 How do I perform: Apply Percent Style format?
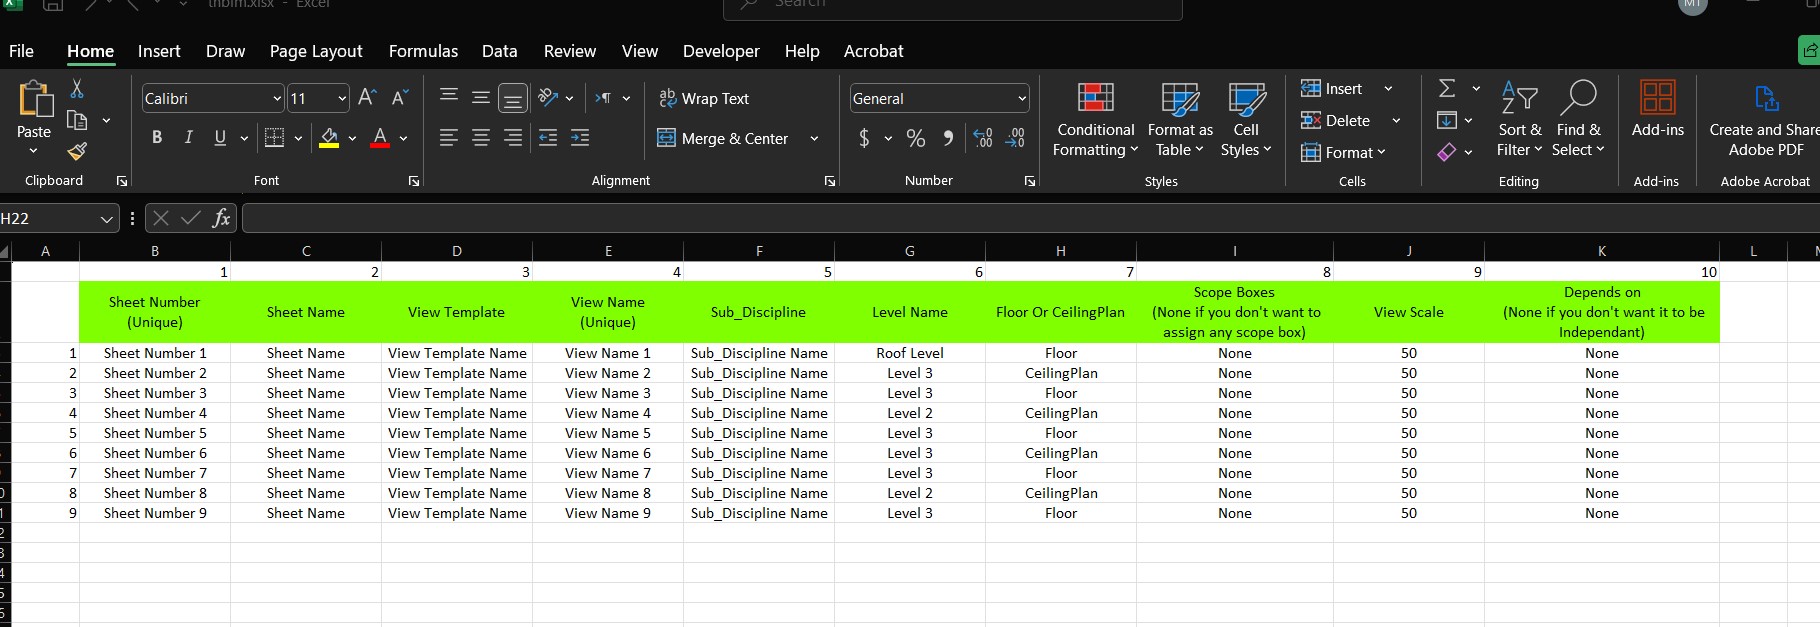[916, 138]
